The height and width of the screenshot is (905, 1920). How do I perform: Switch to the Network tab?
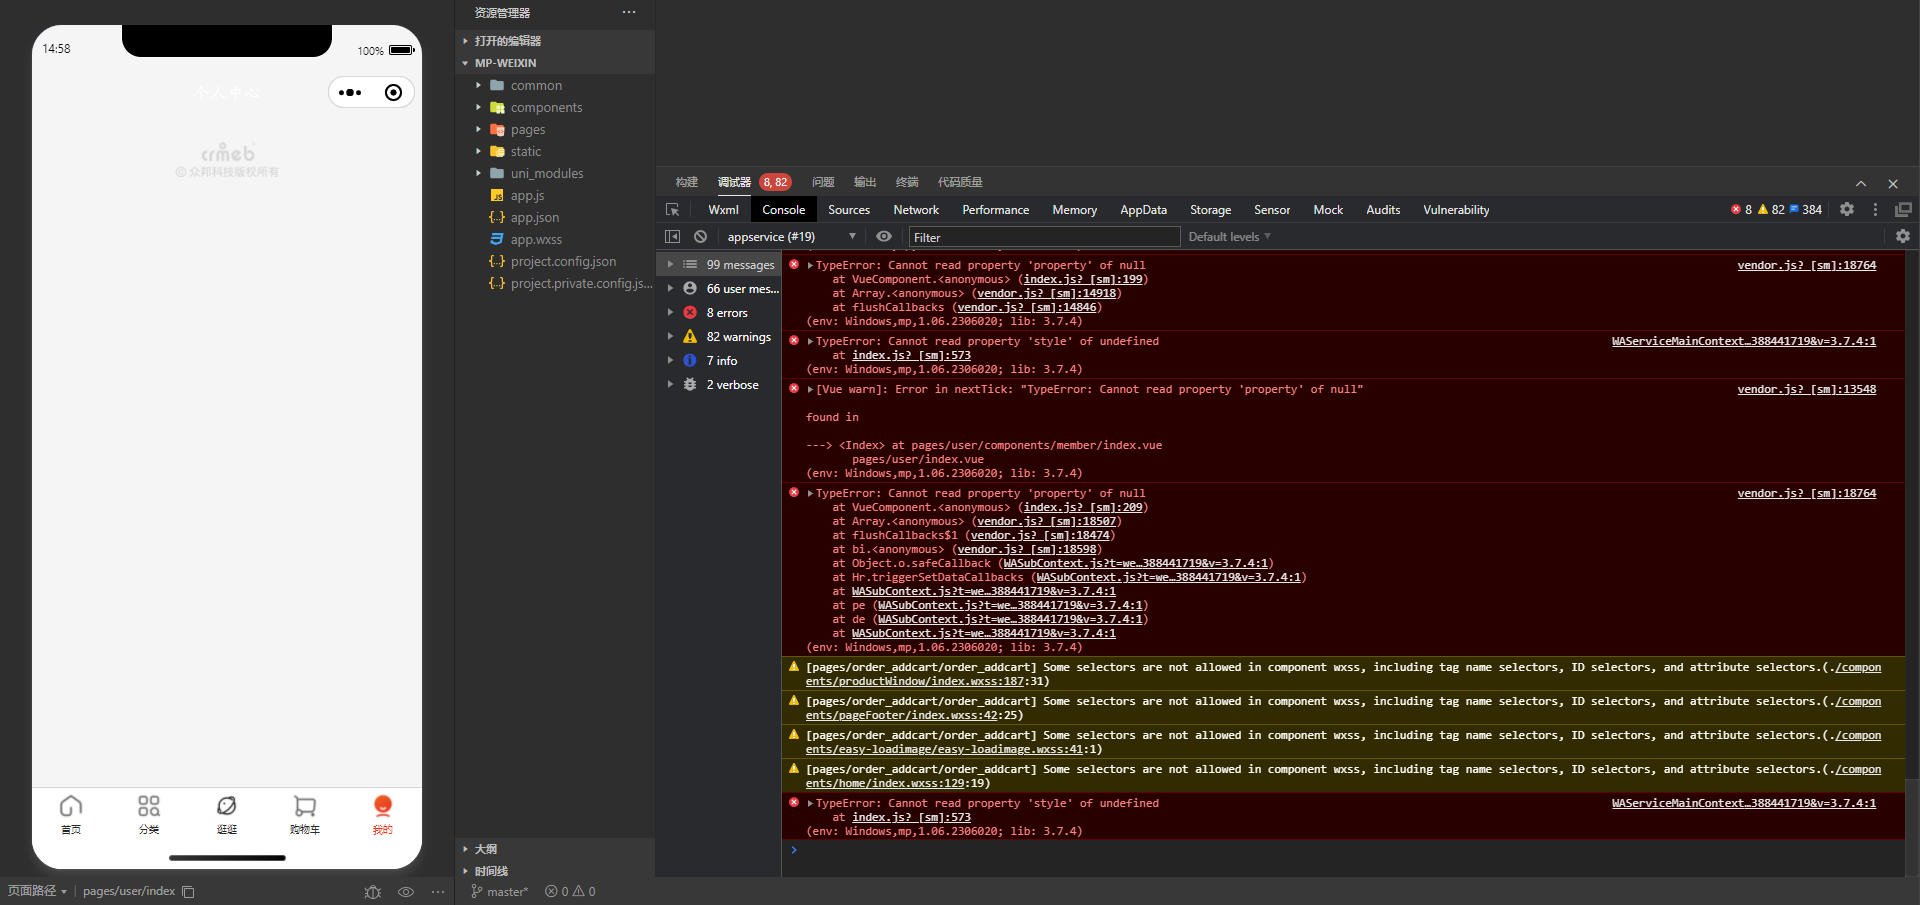916,210
